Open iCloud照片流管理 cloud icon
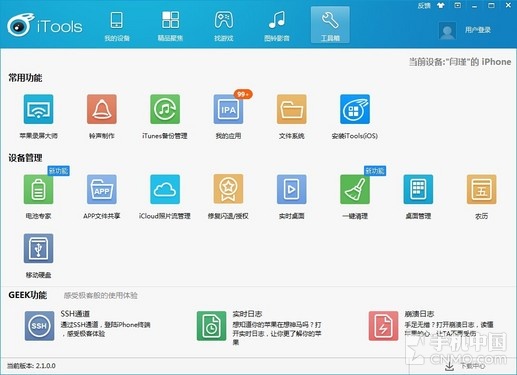This screenshot has height=375, width=517. pyautogui.click(x=165, y=189)
